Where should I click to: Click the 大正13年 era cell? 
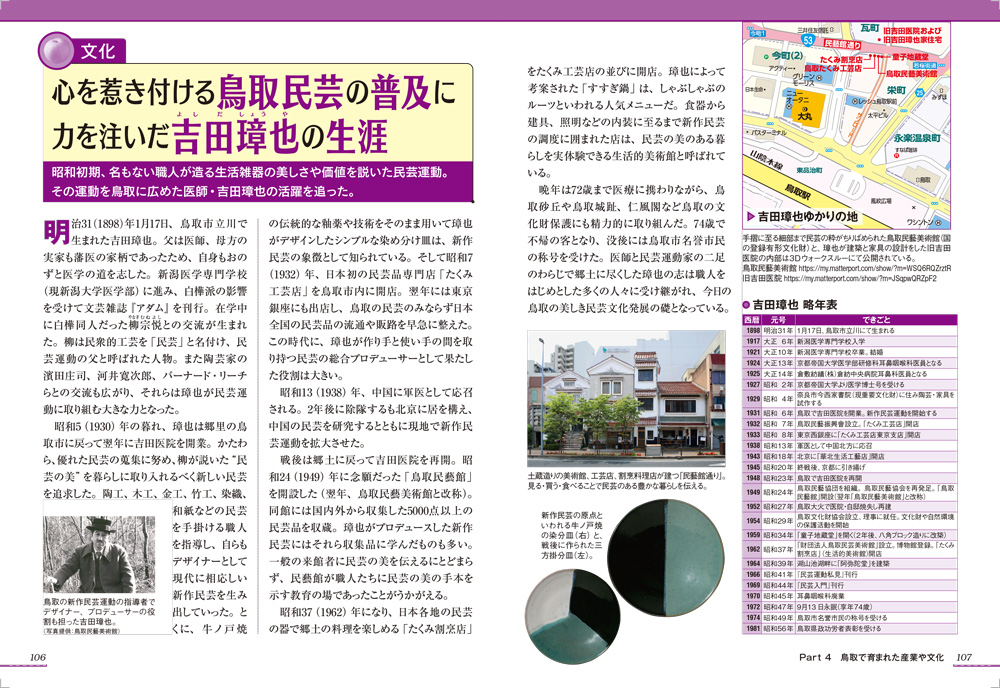pos(778,363)
